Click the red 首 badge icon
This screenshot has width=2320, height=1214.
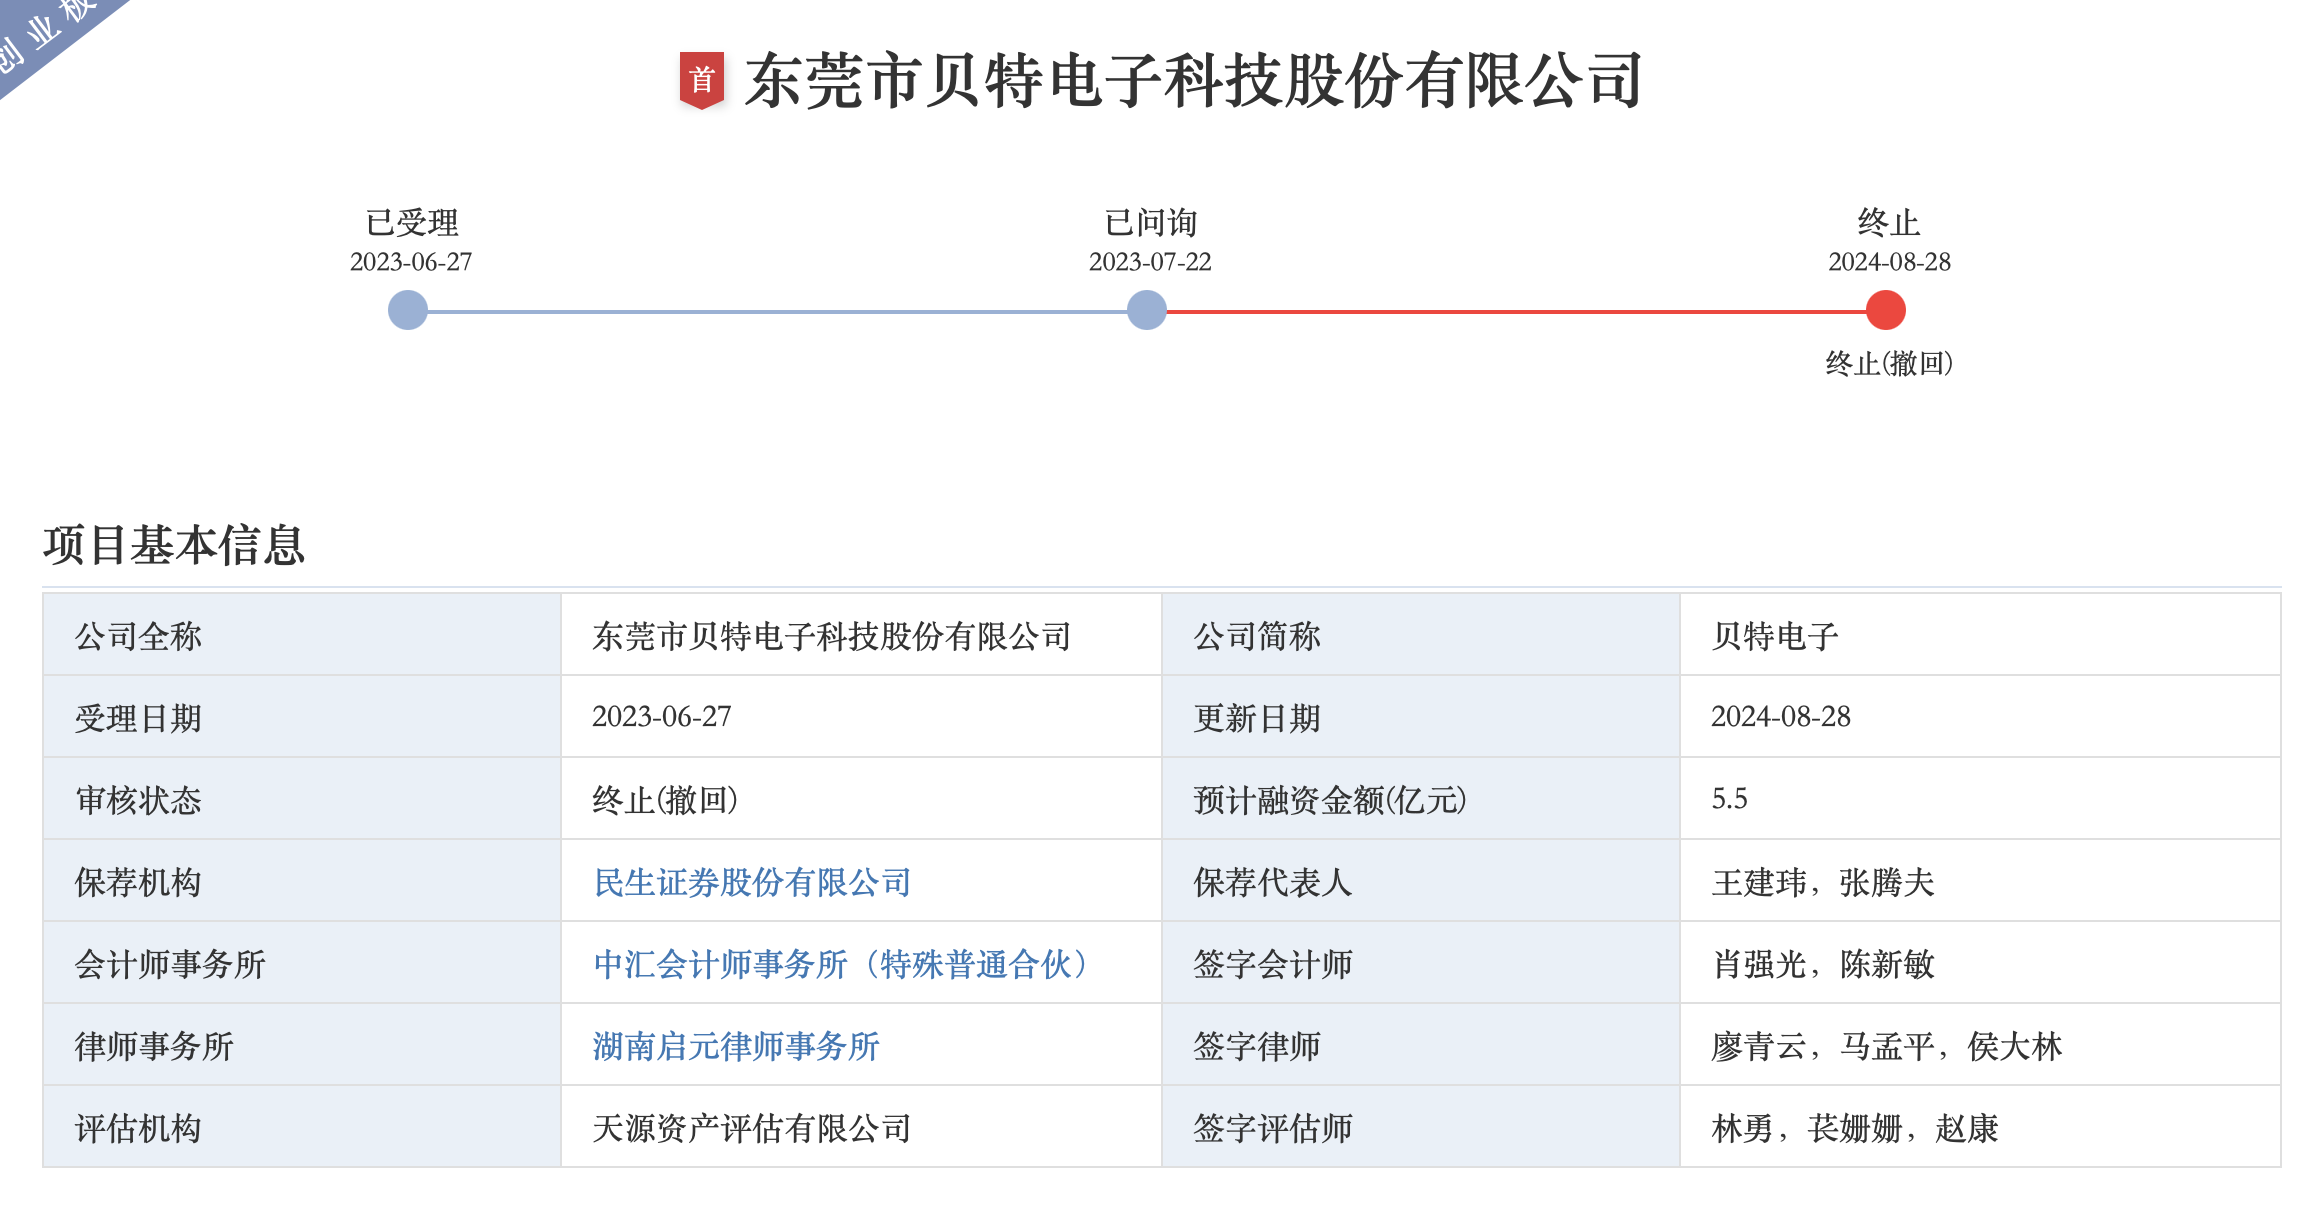pos(702,80)
